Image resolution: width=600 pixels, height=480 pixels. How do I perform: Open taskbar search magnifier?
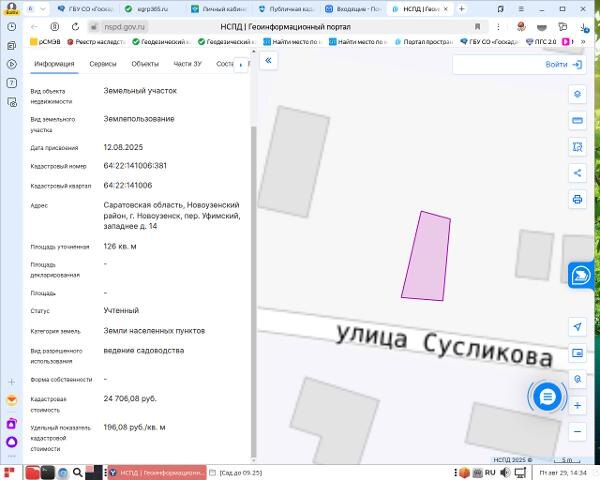point(77,473)
